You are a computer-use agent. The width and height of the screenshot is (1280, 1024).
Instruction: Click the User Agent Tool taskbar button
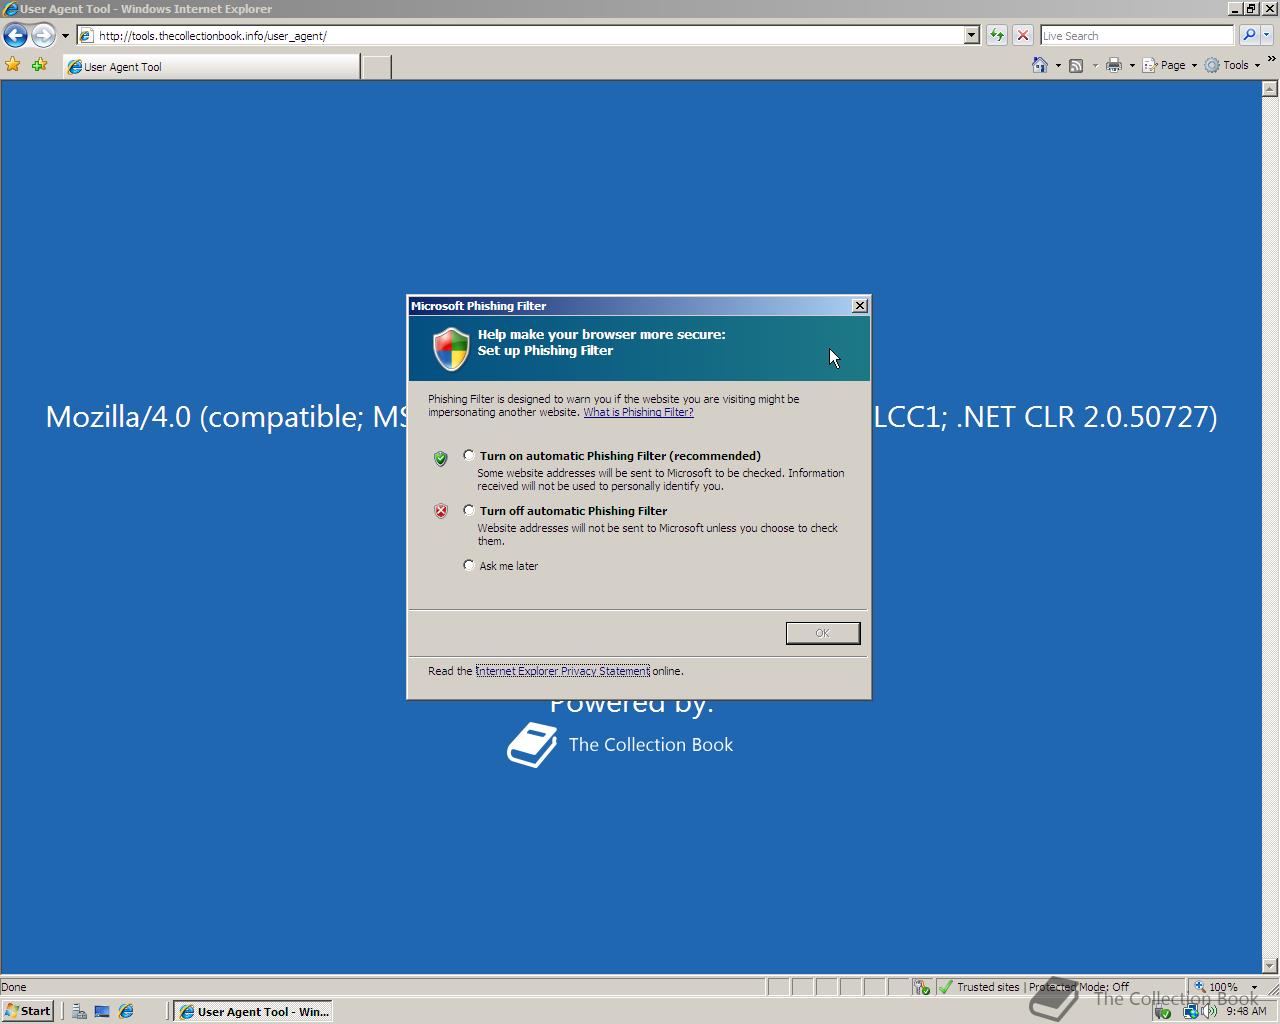(x=253, y=1011)
